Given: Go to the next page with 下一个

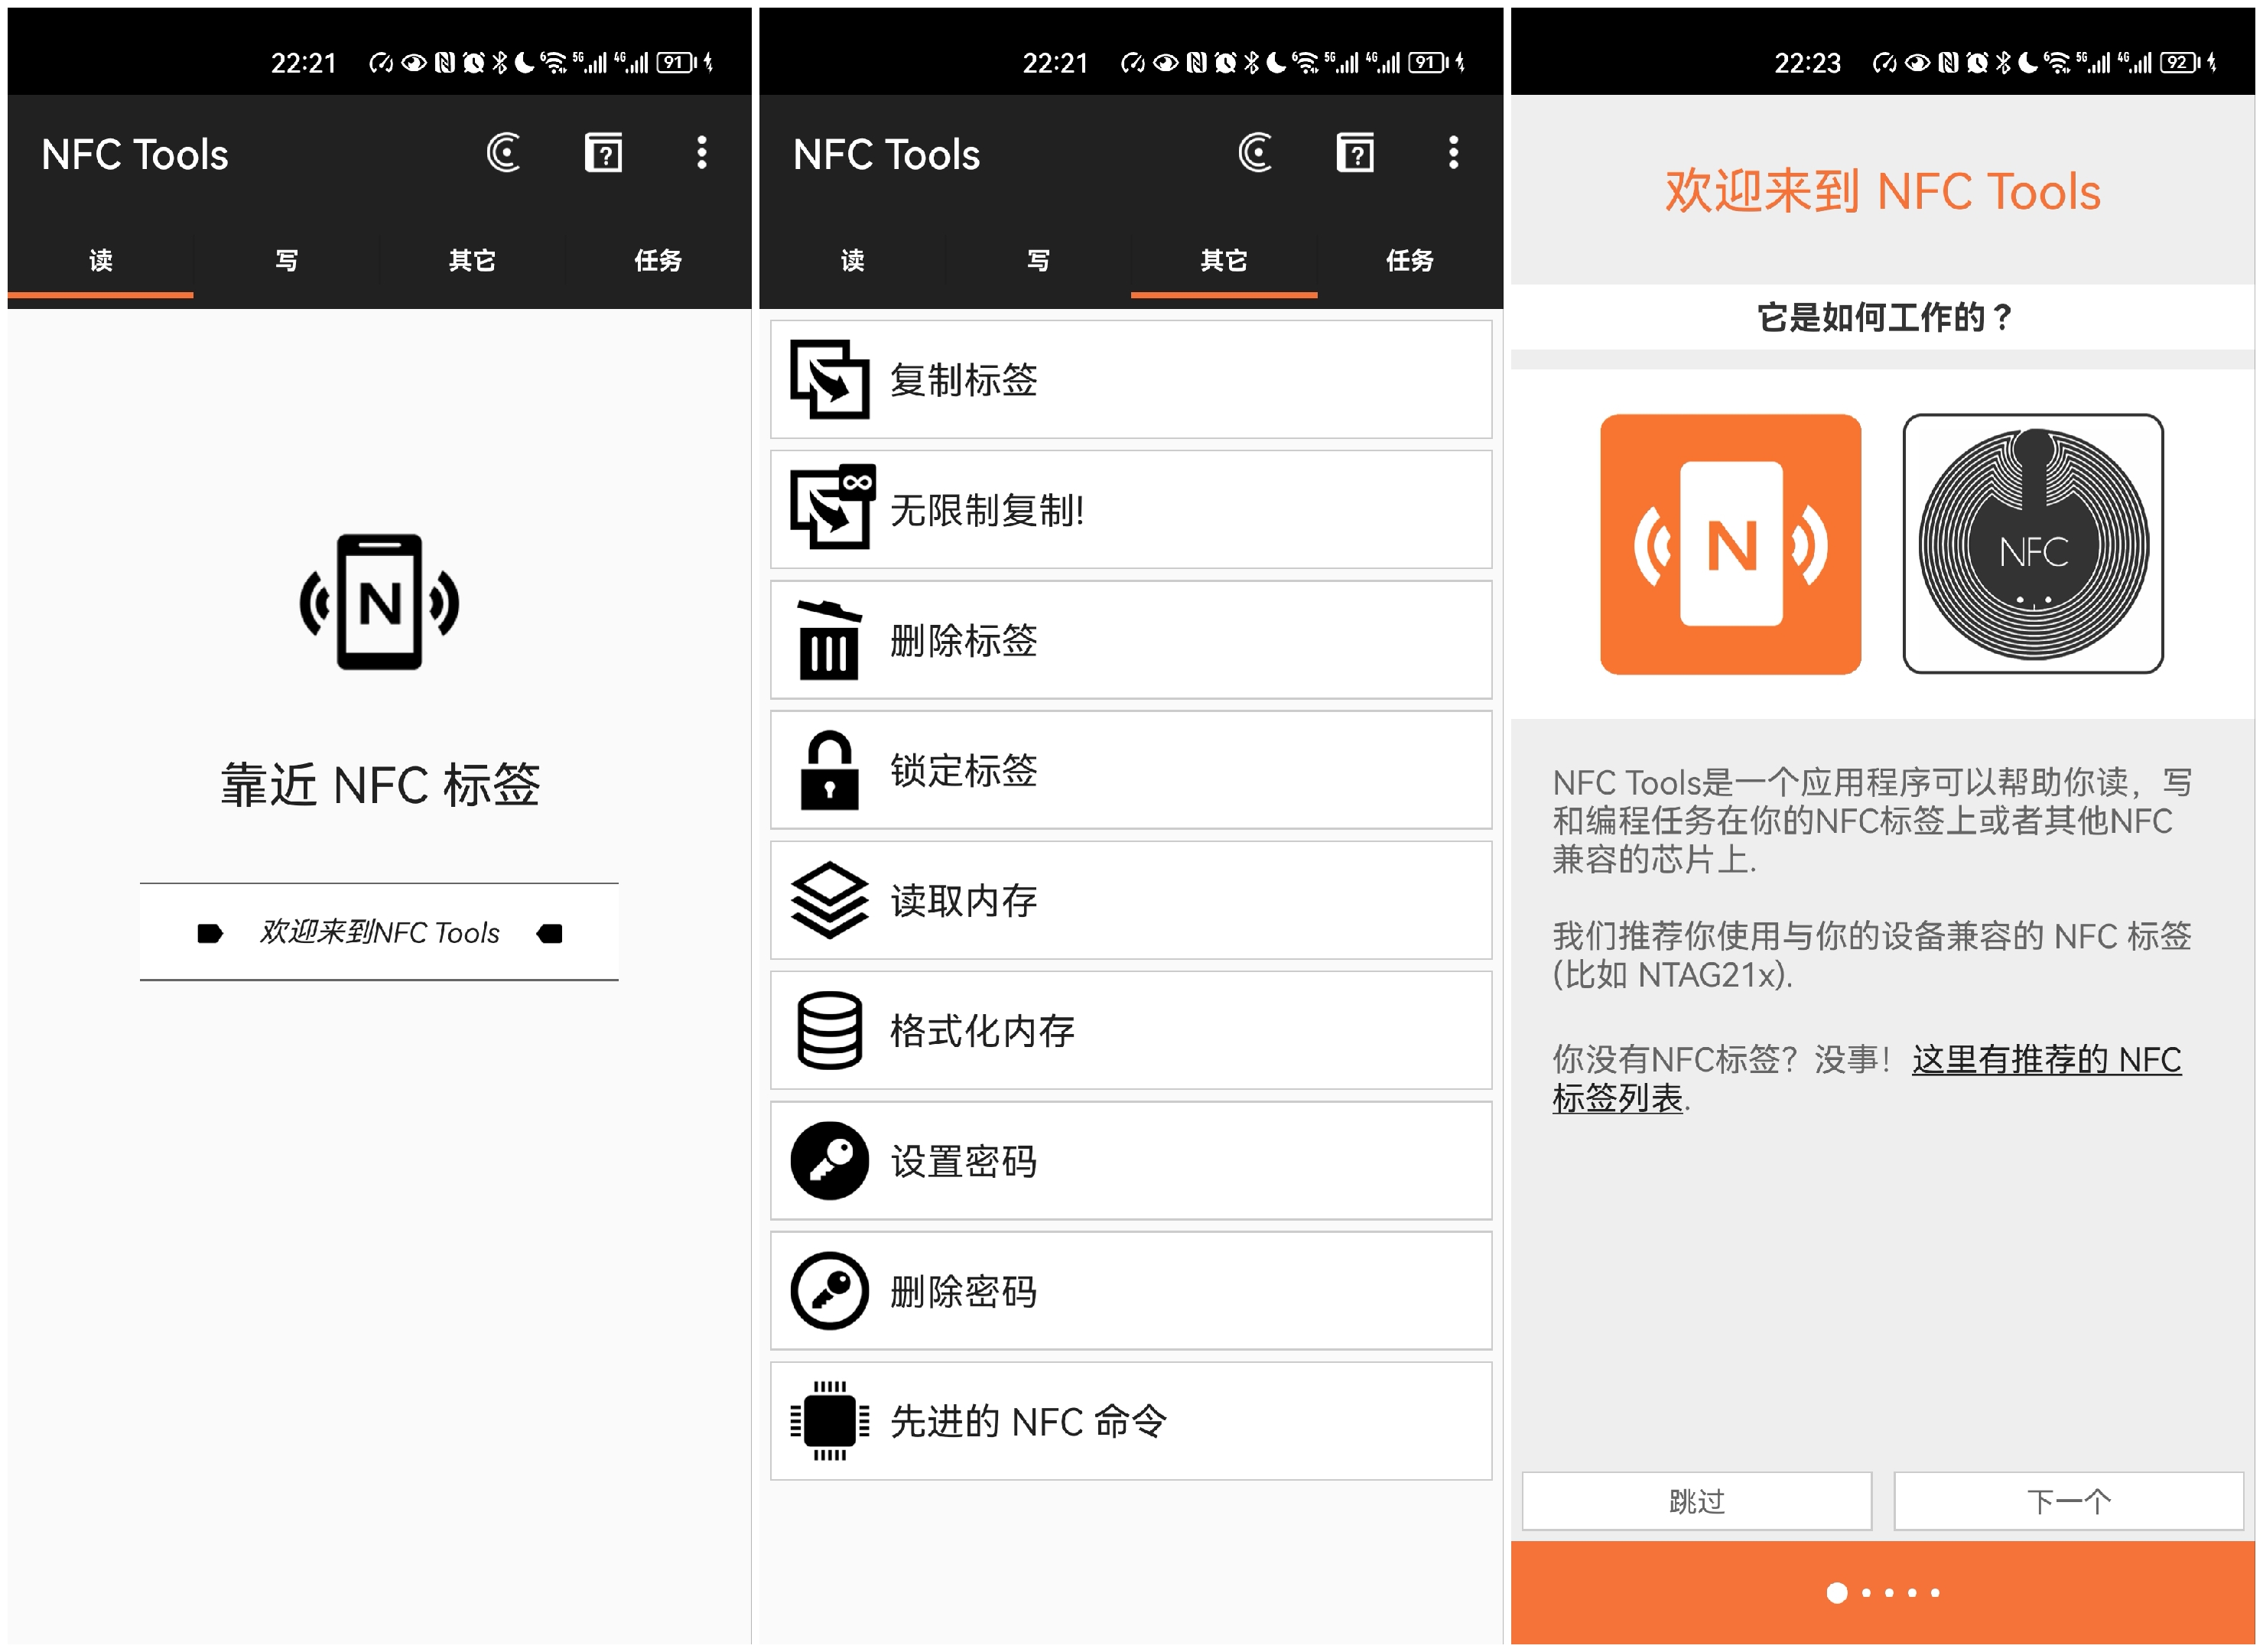Looking at the screenshot, I should tap(2069, 1501).
